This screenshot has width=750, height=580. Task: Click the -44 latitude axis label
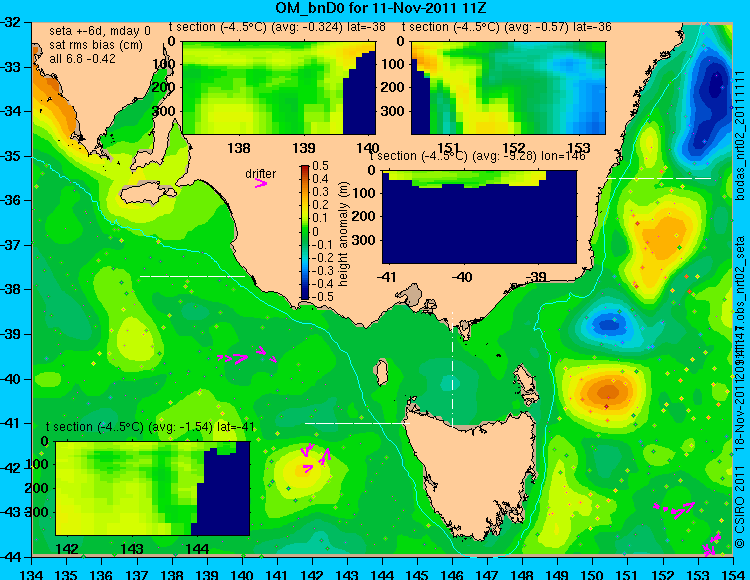click(x=10, y=557)
